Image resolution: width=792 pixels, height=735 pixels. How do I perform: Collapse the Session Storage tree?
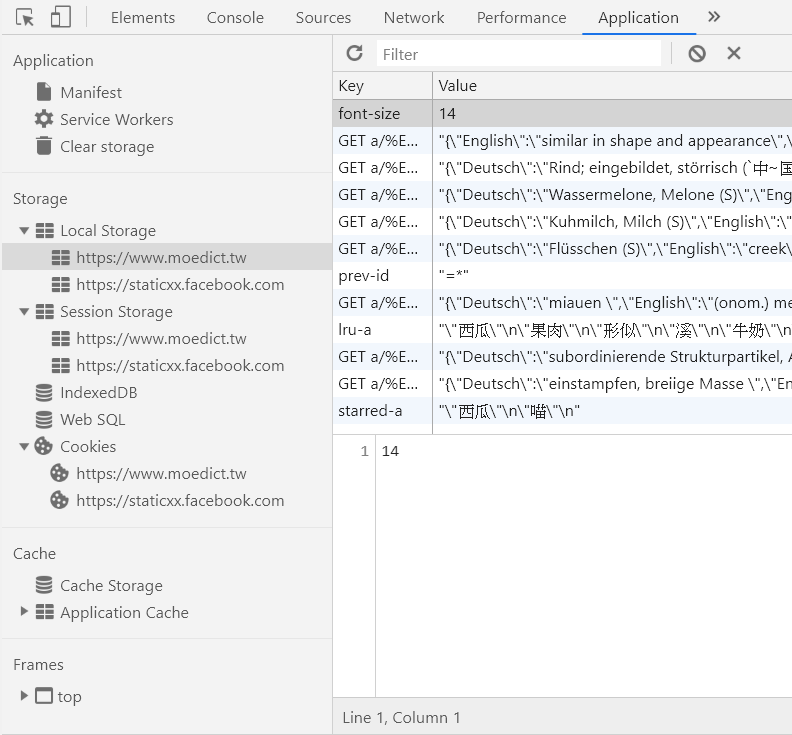24,312
